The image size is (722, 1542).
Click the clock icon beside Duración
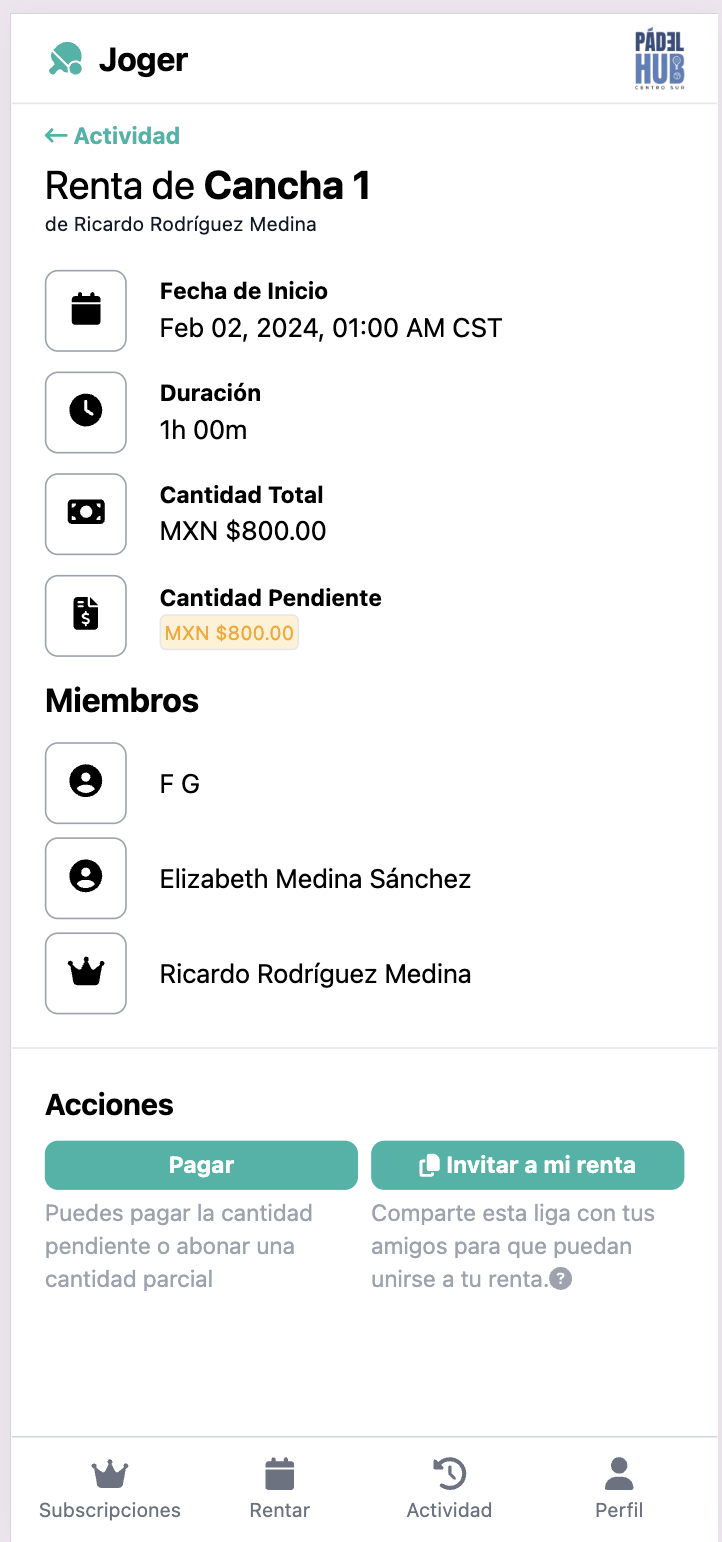[86, 412]
